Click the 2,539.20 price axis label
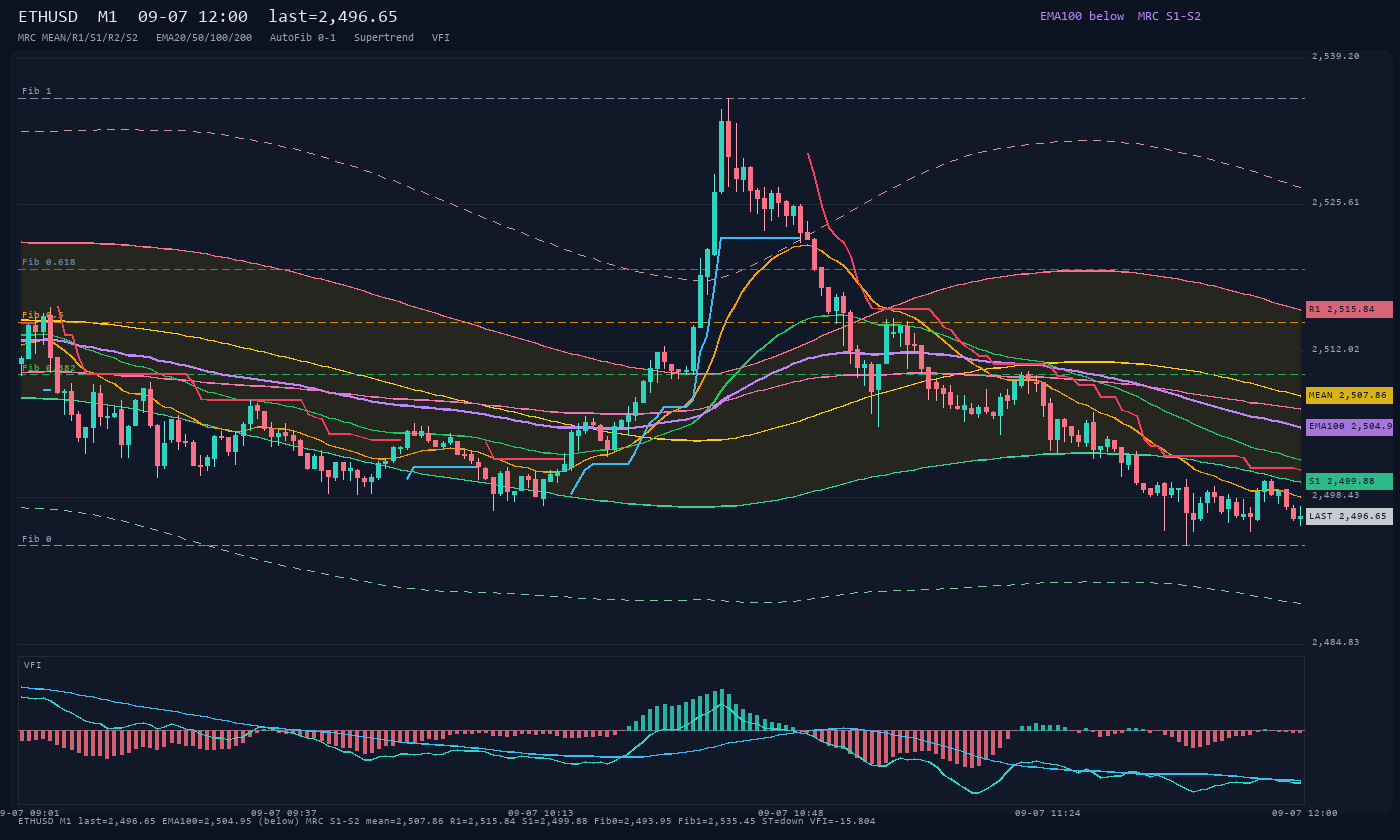 click(x=1336, y=57)
